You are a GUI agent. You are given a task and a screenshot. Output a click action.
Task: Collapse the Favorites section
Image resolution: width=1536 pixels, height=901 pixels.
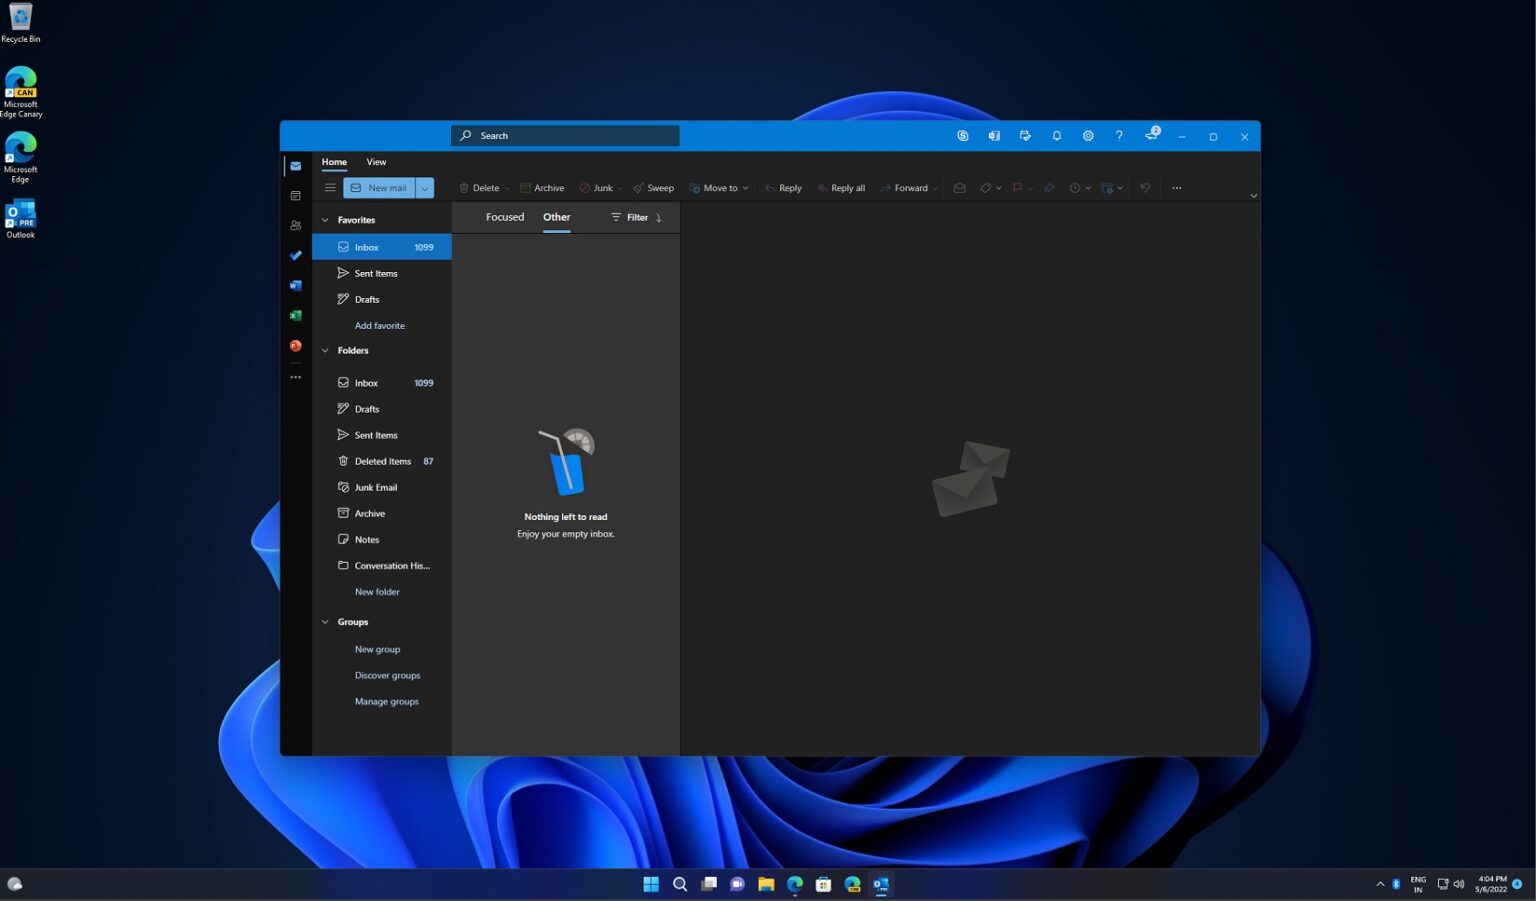tap(325, 219)
